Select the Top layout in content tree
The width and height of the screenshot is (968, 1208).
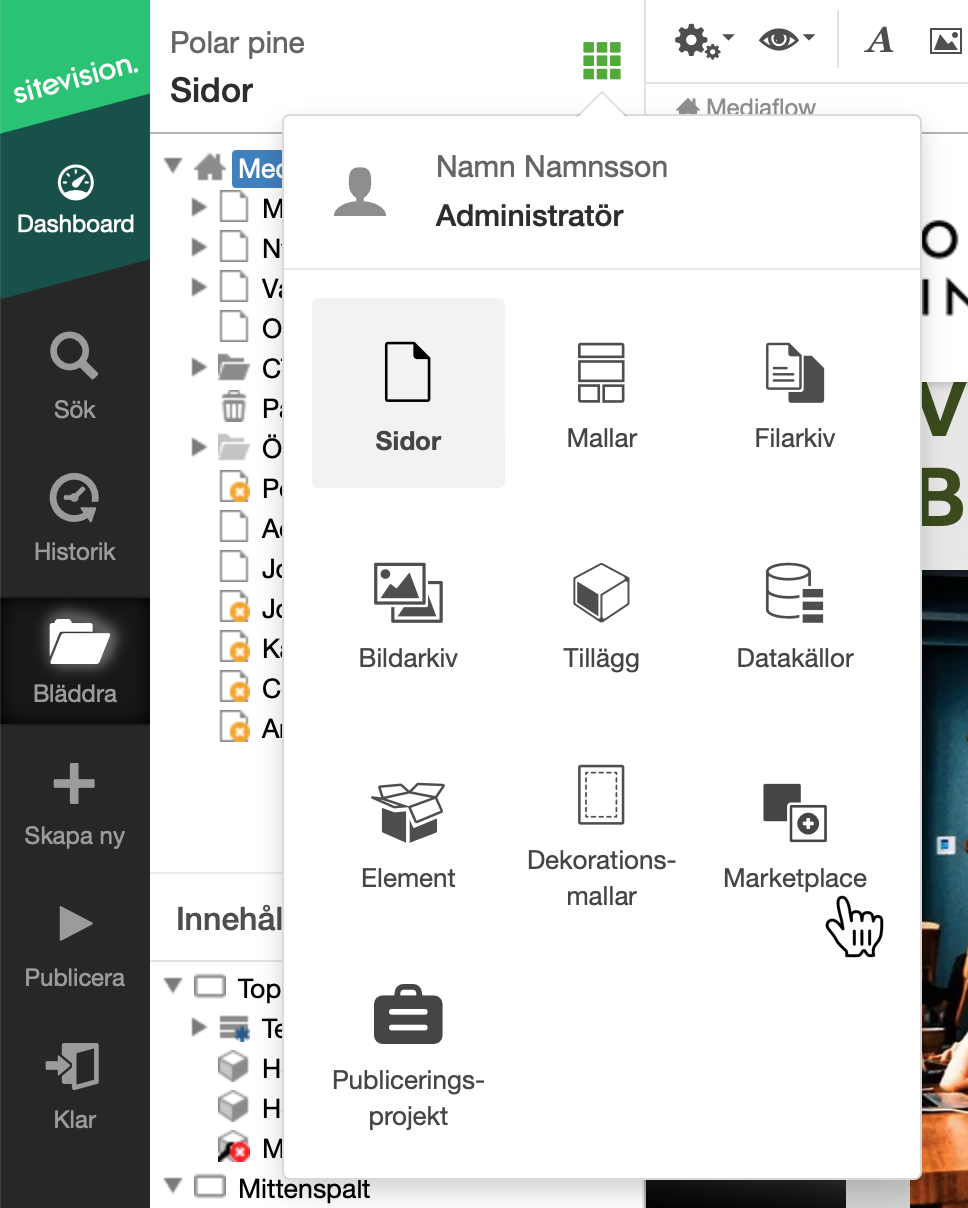coord(259,988)
